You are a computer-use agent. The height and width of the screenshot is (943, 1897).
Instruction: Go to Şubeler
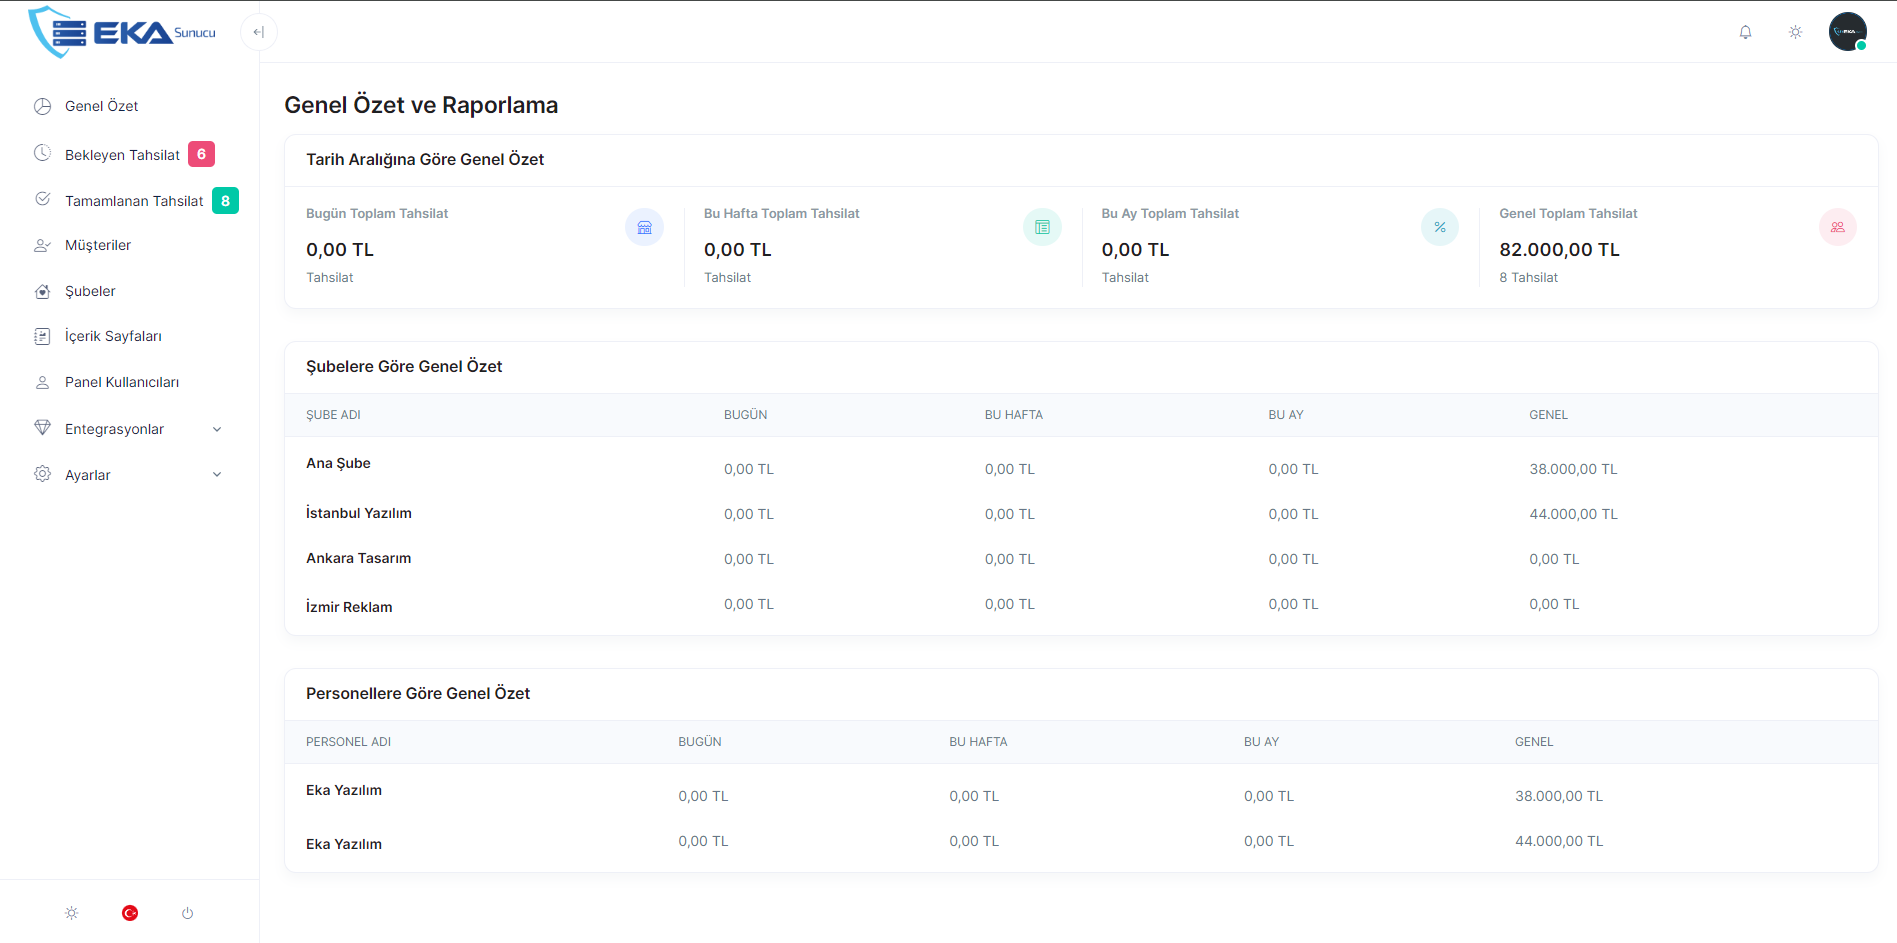(x=90, y=291)
